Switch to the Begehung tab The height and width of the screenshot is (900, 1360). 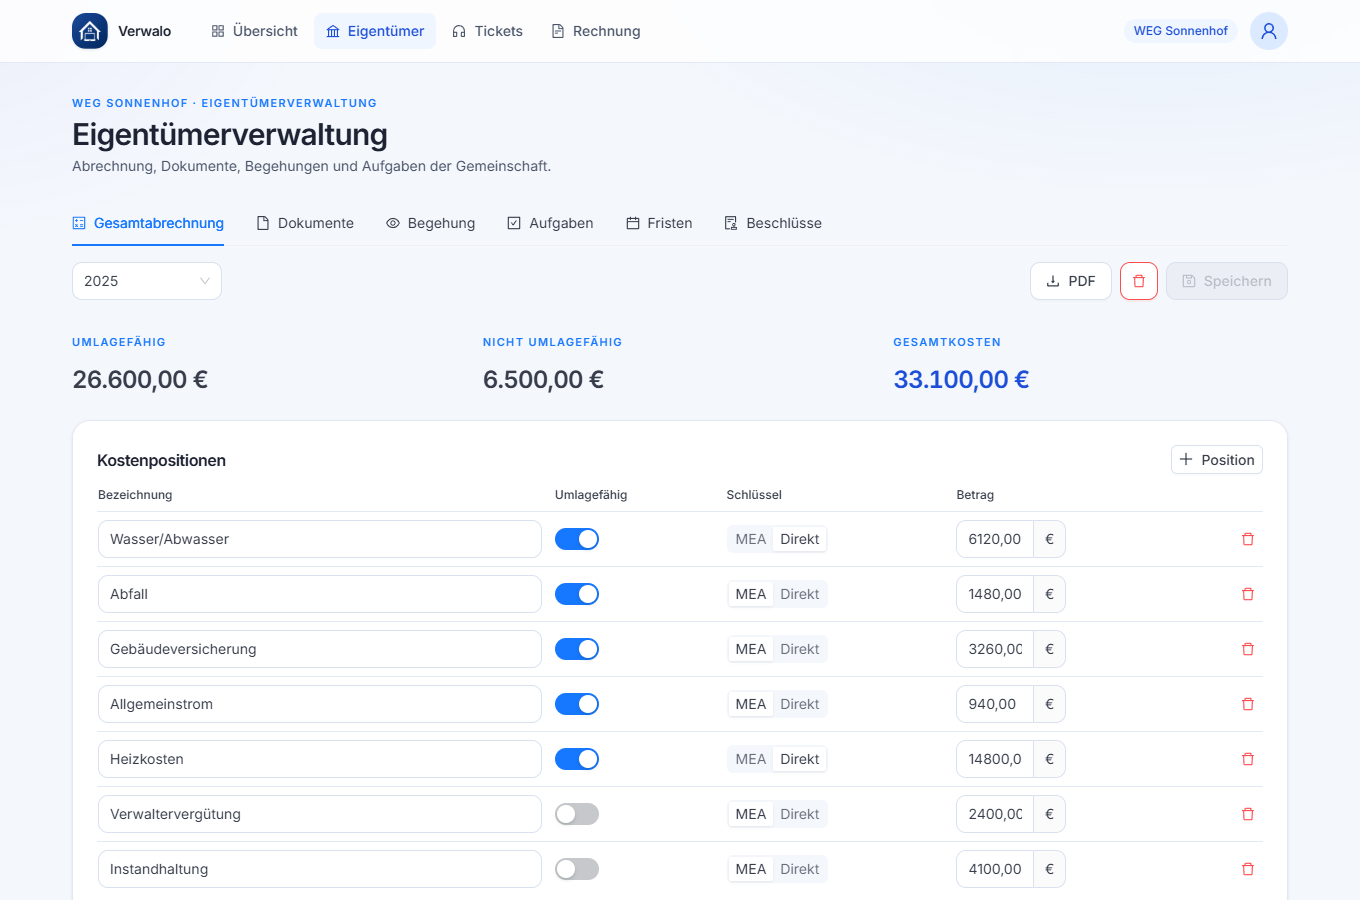click(430, 223)
